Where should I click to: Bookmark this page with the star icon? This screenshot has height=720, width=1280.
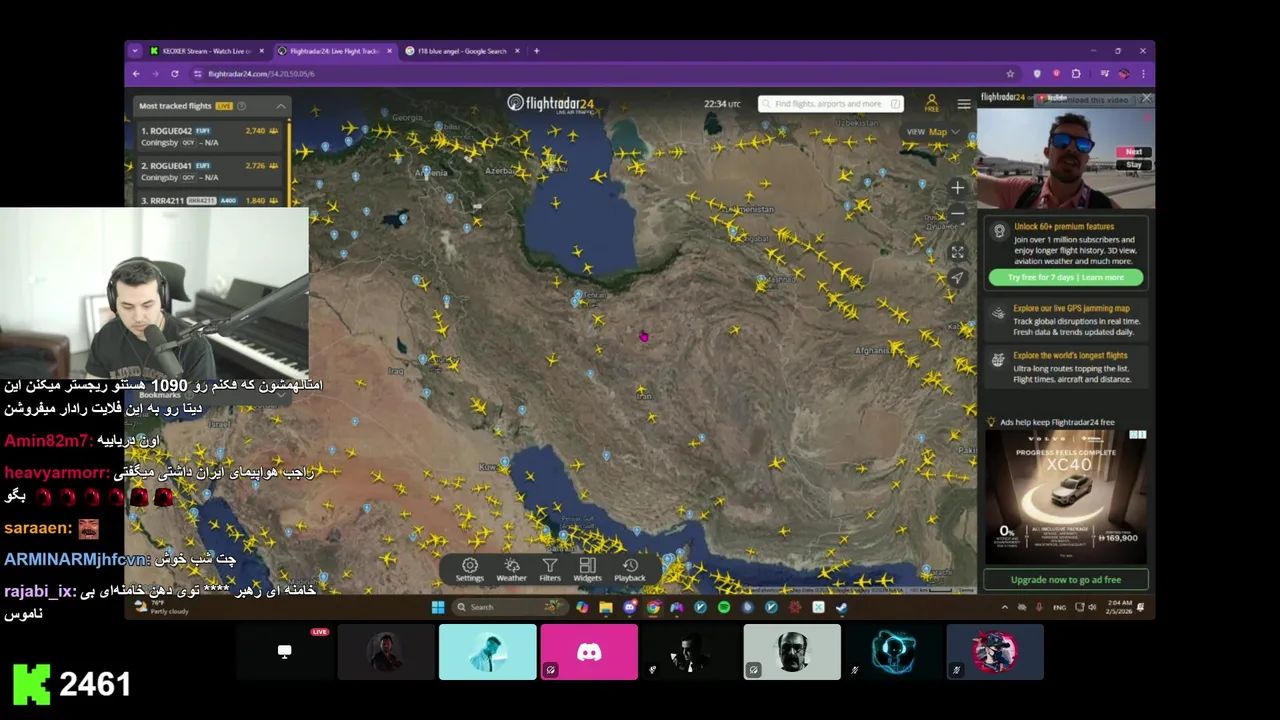tap(1010, 74)
